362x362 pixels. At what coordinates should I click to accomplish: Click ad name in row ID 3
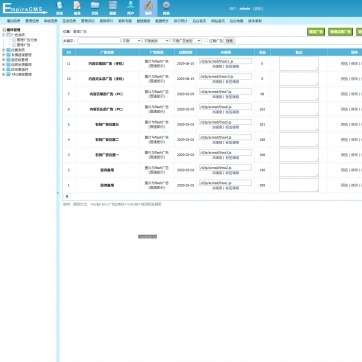click(x=107, y=155)
